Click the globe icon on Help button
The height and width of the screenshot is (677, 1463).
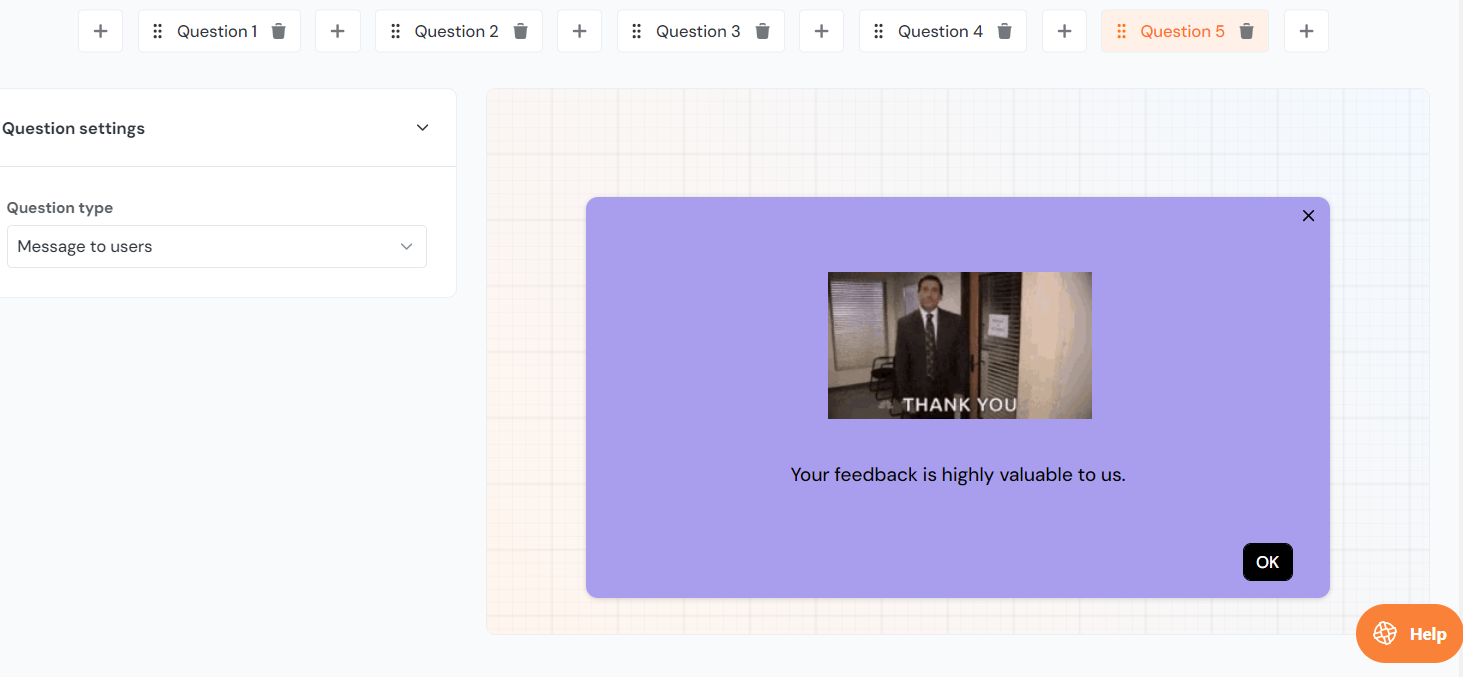1385,633
